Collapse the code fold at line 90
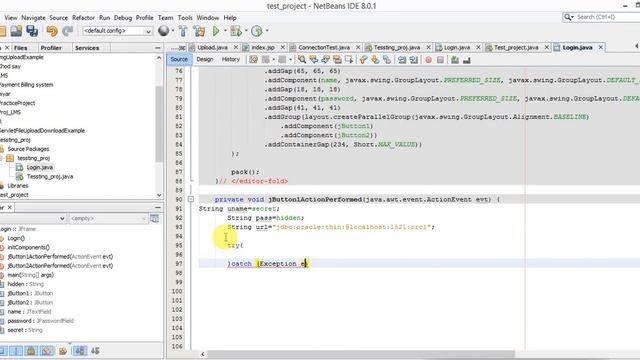Screen dimensions: 640x360 (191, 199)
